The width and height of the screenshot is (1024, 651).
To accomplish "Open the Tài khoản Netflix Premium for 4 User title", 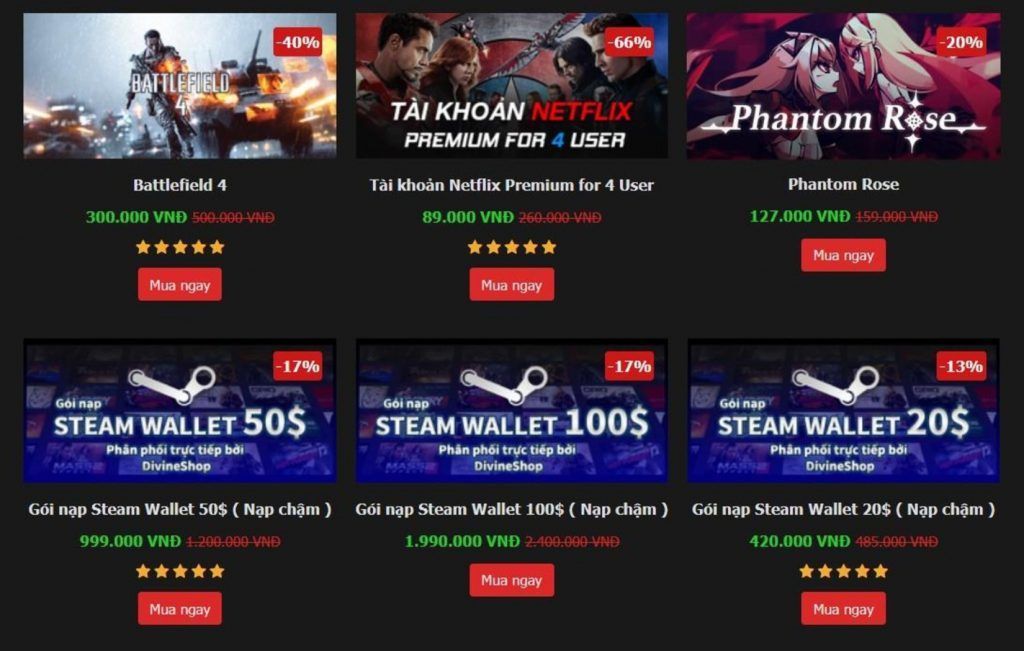I will click(511, 185).
